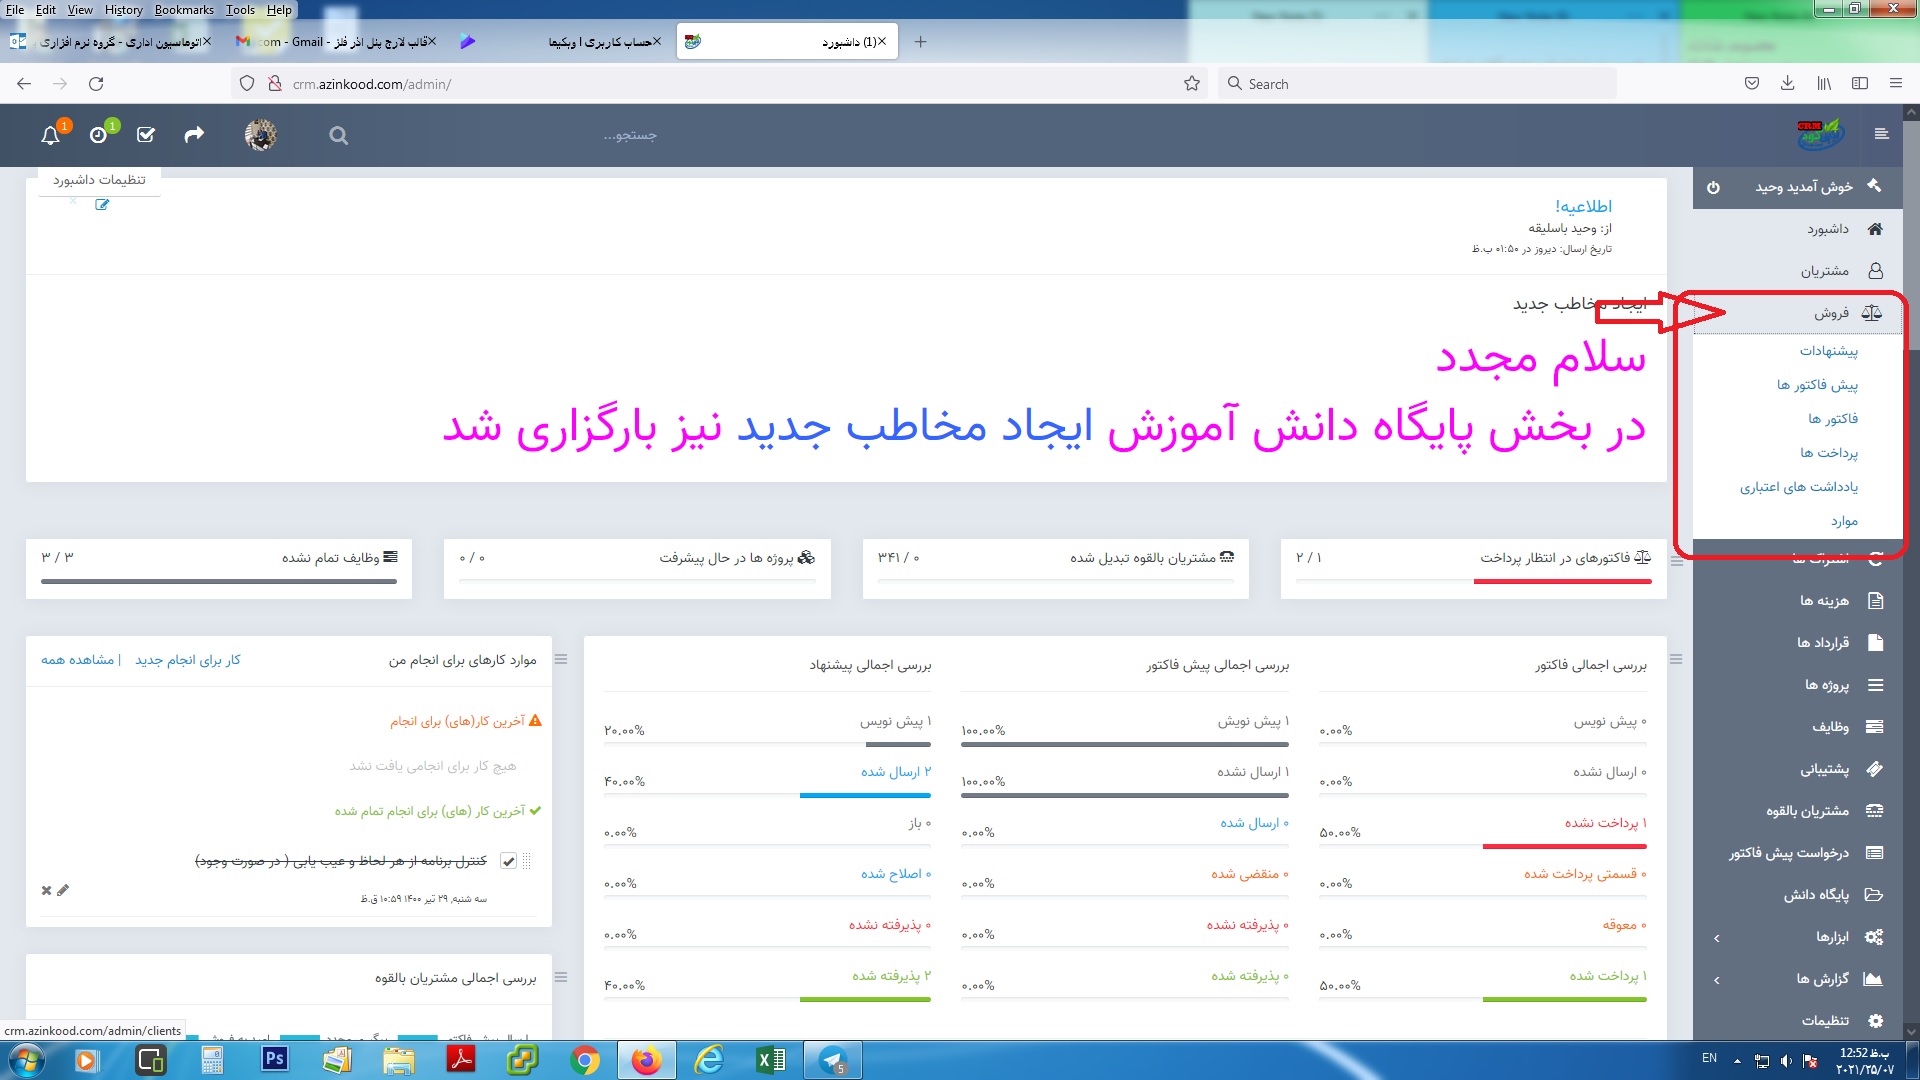The width and height of the screenshot is (1920, 1080).
Task: Click the مشاهده همه link
Action: coord(77,660)
